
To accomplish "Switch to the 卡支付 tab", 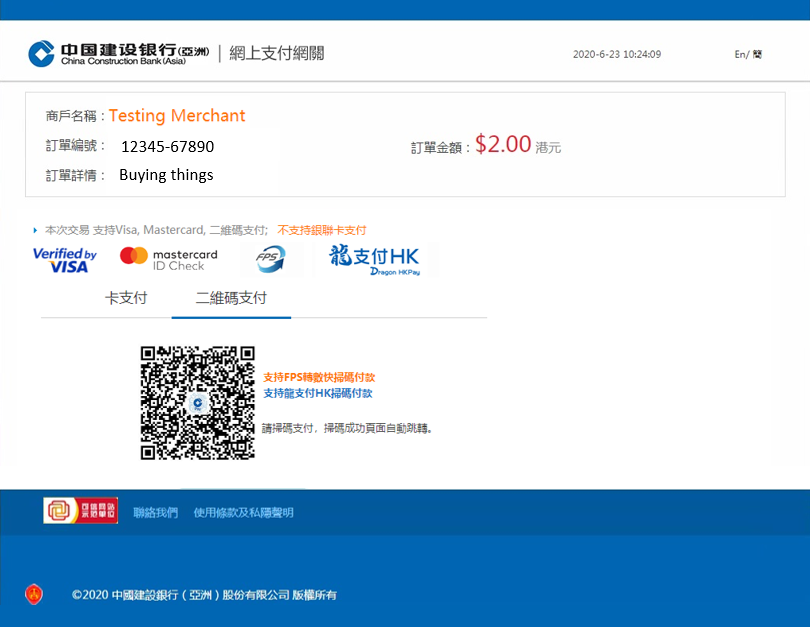I will (x=126, y=298).
